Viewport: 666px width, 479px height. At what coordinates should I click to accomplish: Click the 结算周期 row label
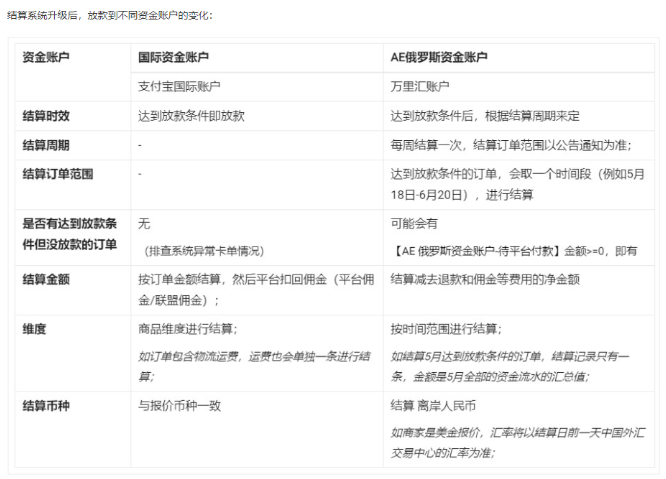point(47,145)
